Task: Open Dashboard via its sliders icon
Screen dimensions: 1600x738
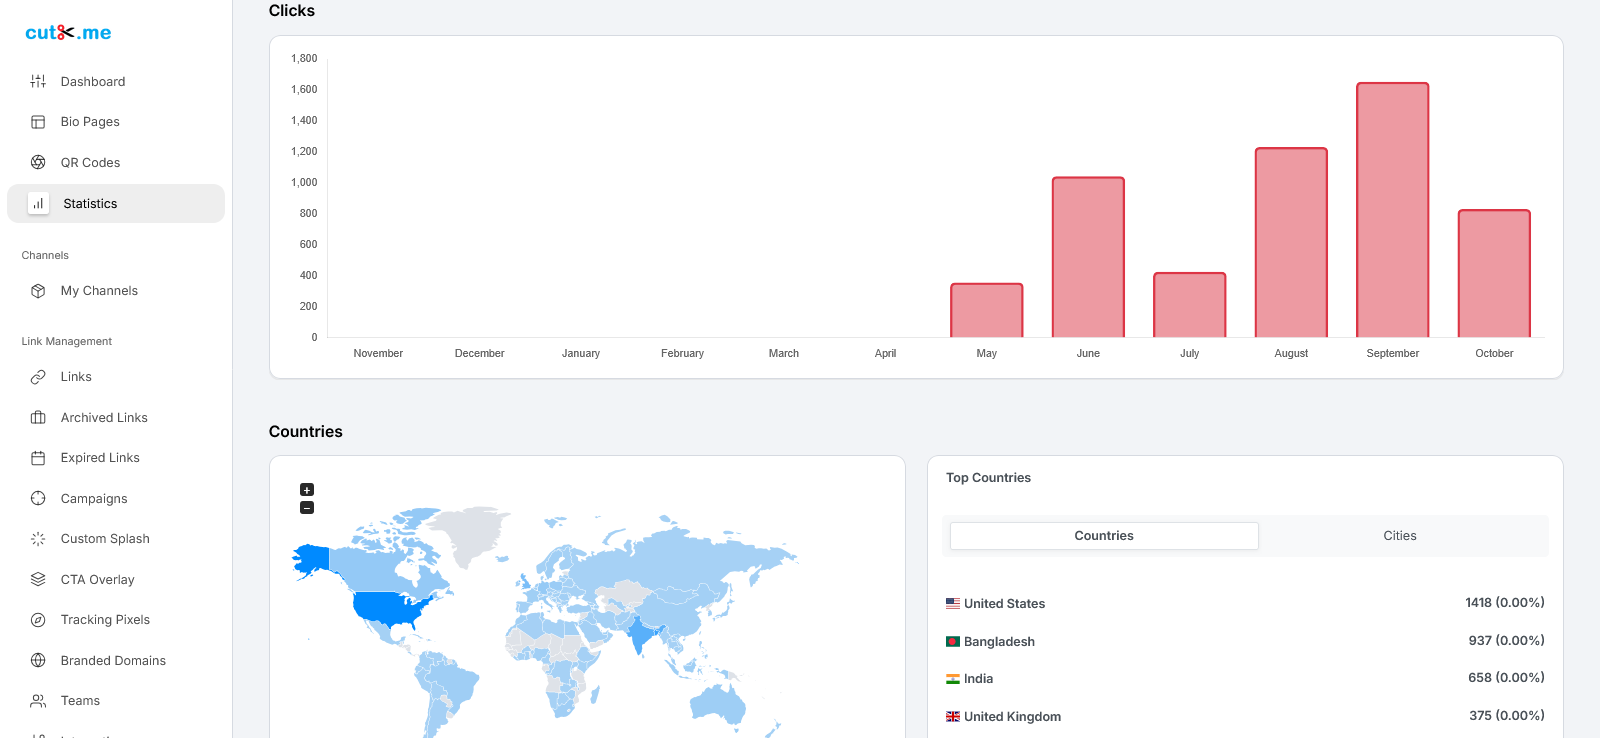Action: 38,81
